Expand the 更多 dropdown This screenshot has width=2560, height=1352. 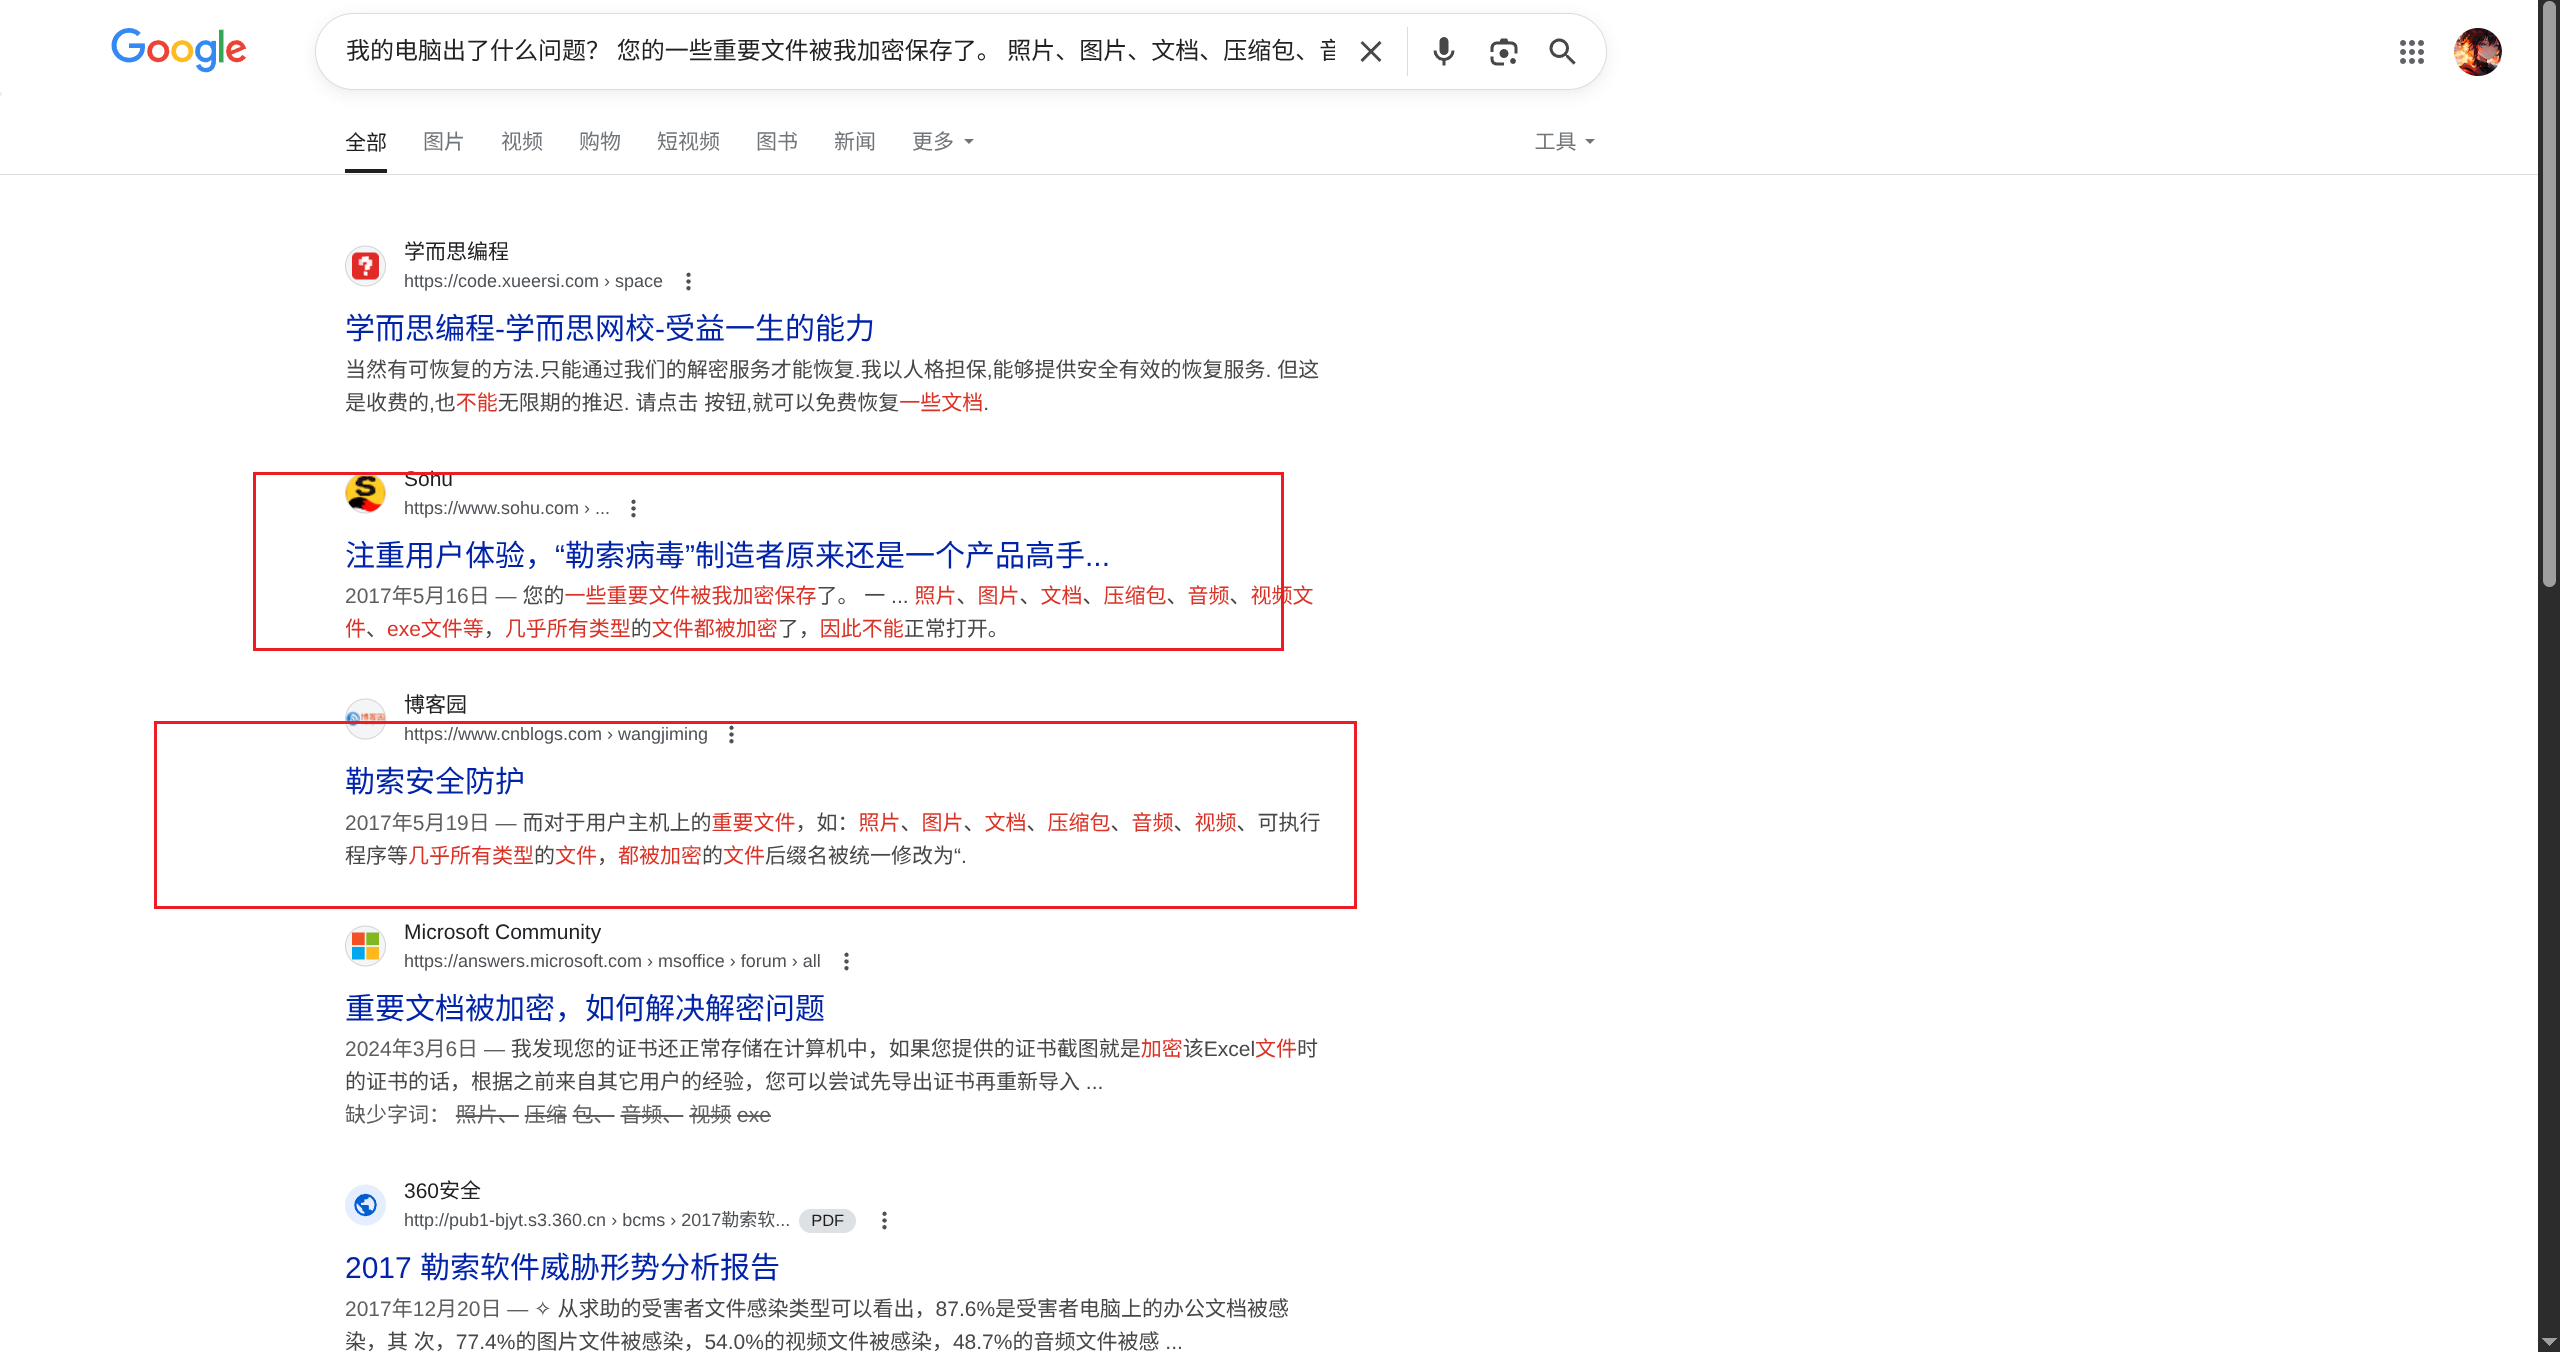pos(942,141)
